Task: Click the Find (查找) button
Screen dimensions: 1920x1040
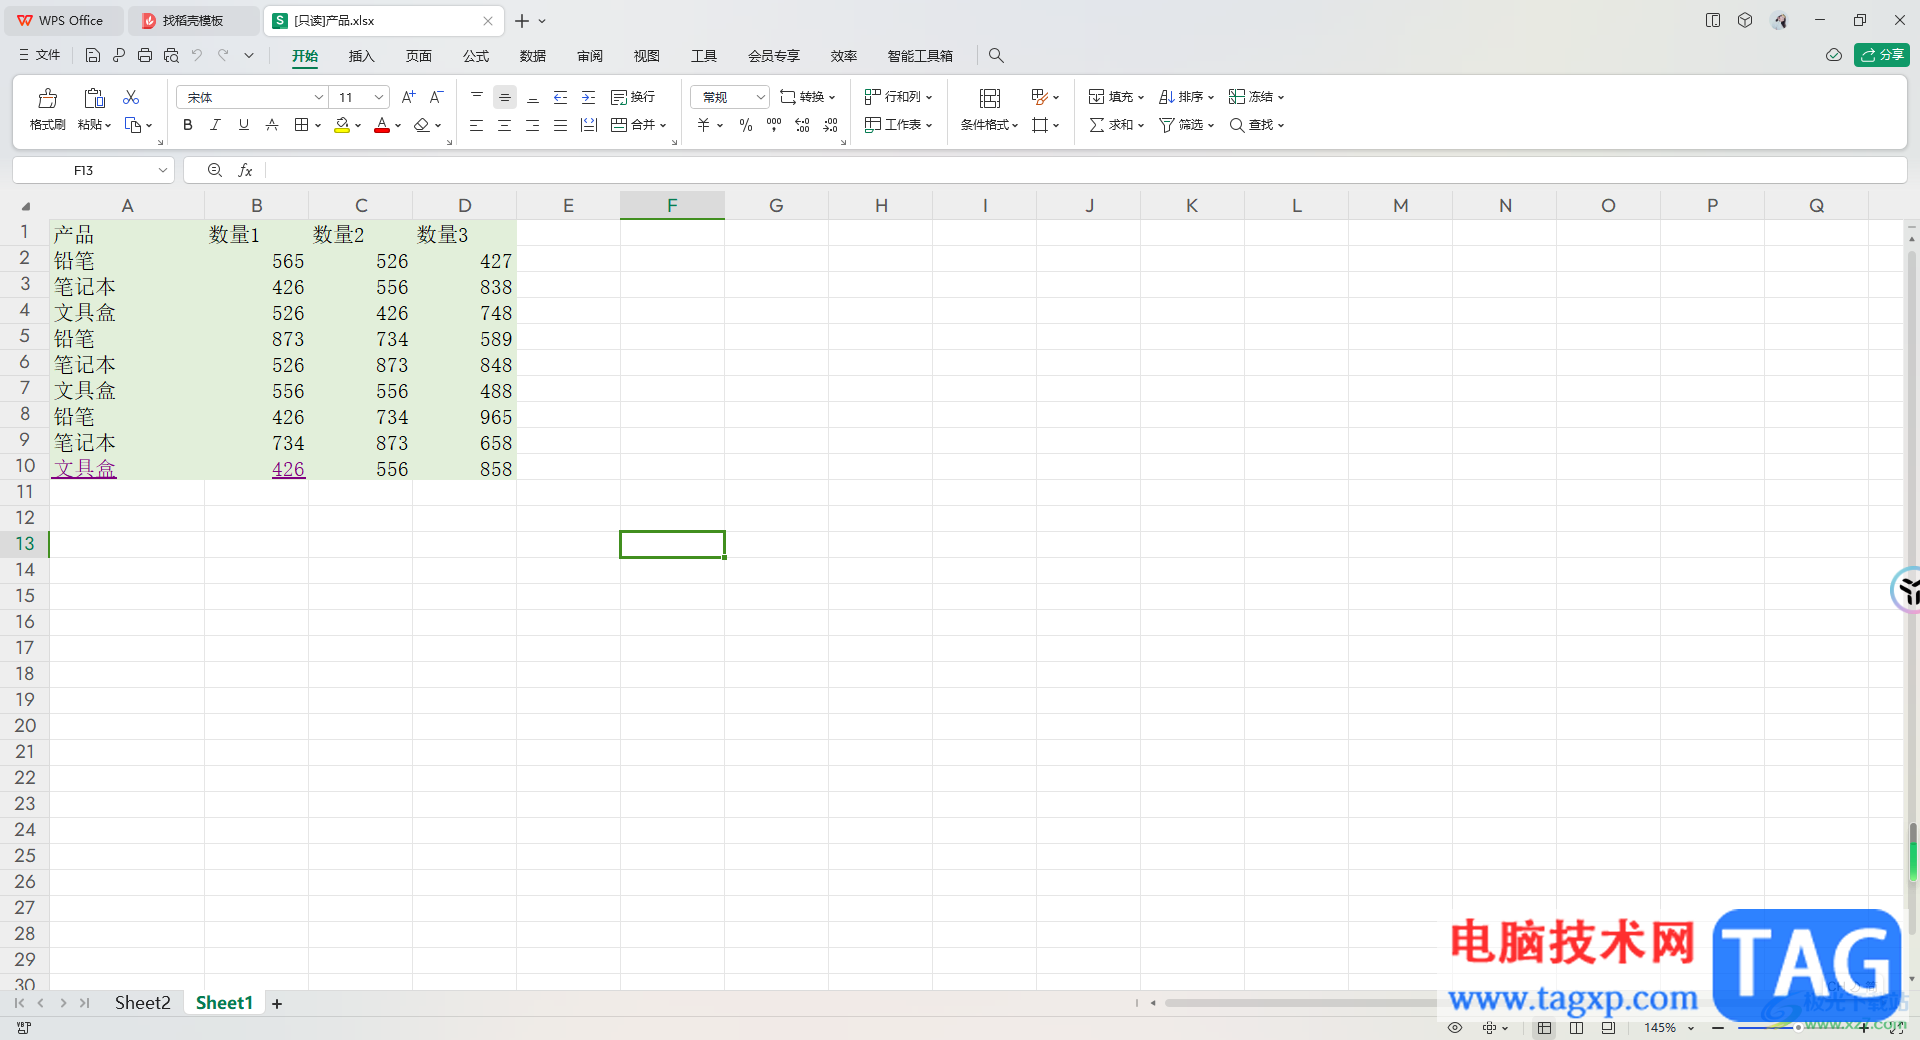Action: click(1256, 125)
